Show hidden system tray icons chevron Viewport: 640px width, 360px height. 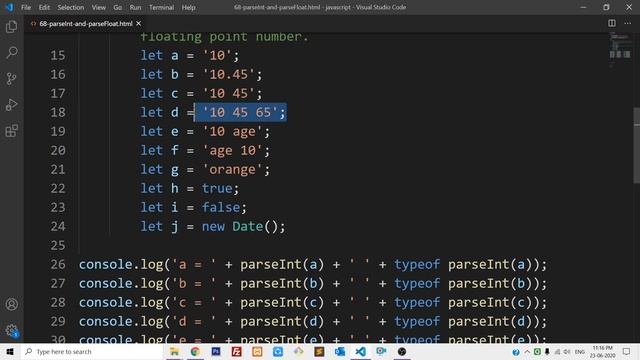coord(527,351)
